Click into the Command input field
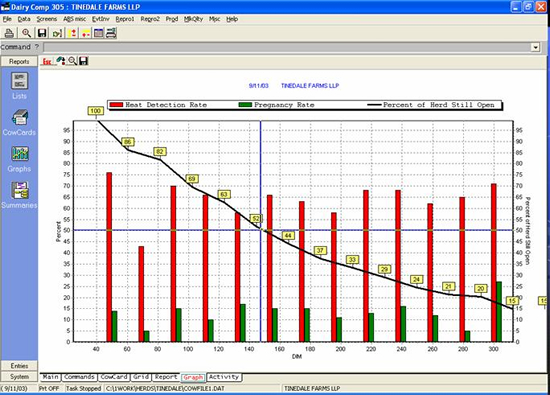The image size is (550, 395). click(287, 47)
